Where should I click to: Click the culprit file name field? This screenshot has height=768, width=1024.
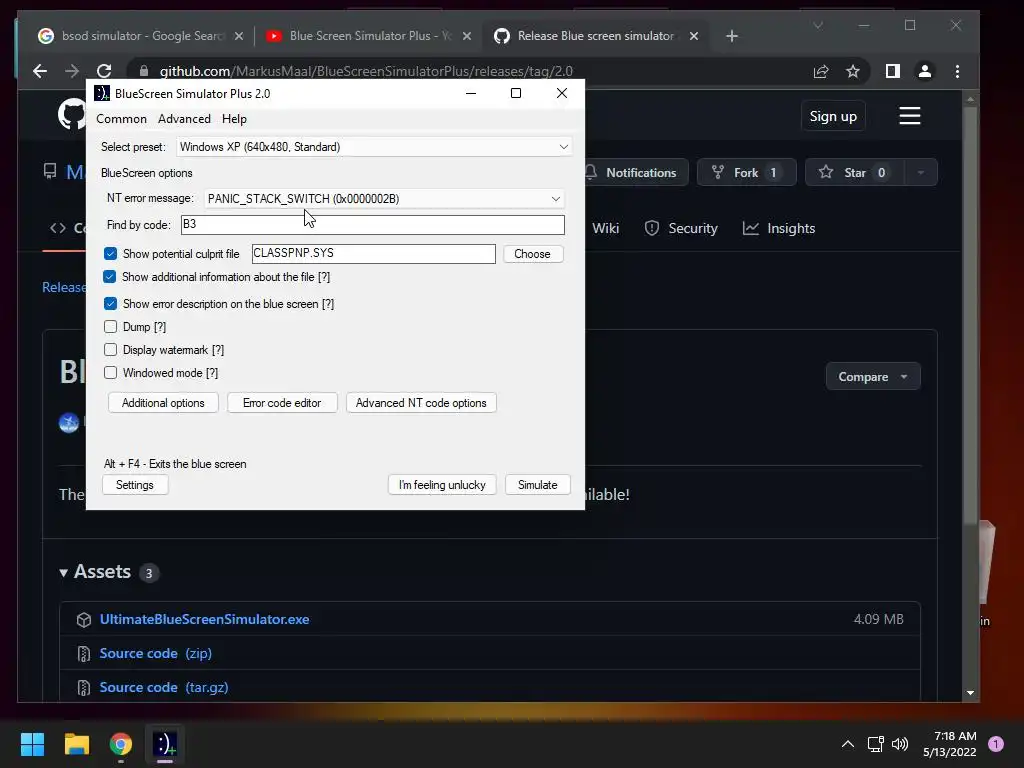coord(374,253)
